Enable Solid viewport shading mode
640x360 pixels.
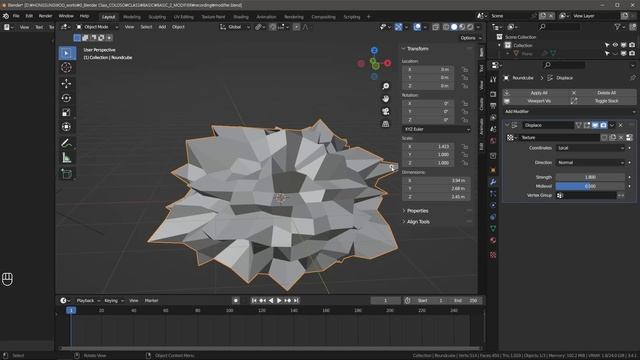(x=454, y=27)
